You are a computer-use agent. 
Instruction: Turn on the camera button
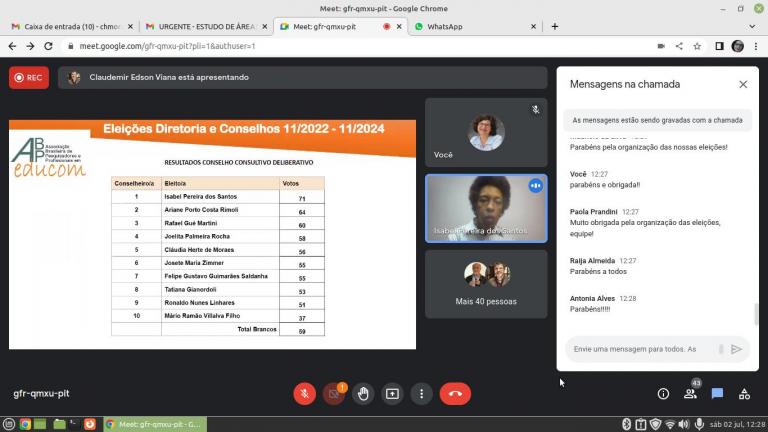(x=334, y=394)
